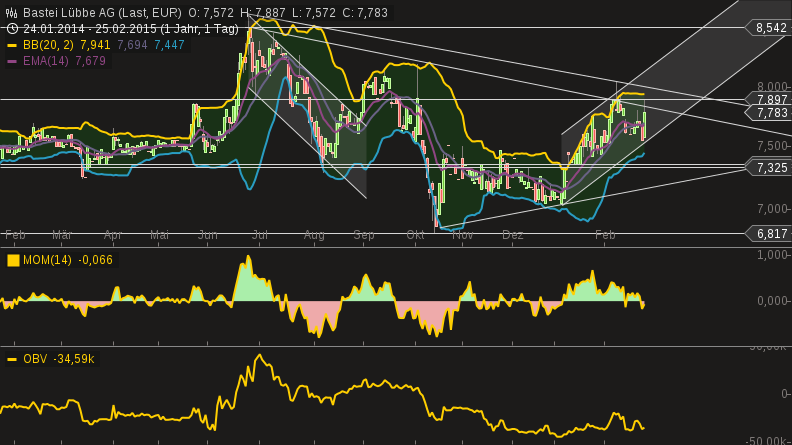This screenshot has width=792, height=445.
Task: Click the OBV indicator label
Action: (35, 359)
